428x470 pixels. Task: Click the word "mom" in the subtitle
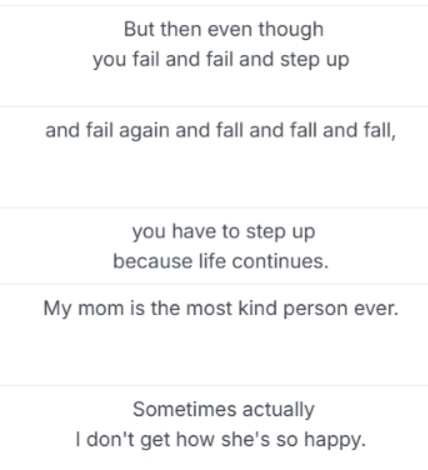point(101,309)
